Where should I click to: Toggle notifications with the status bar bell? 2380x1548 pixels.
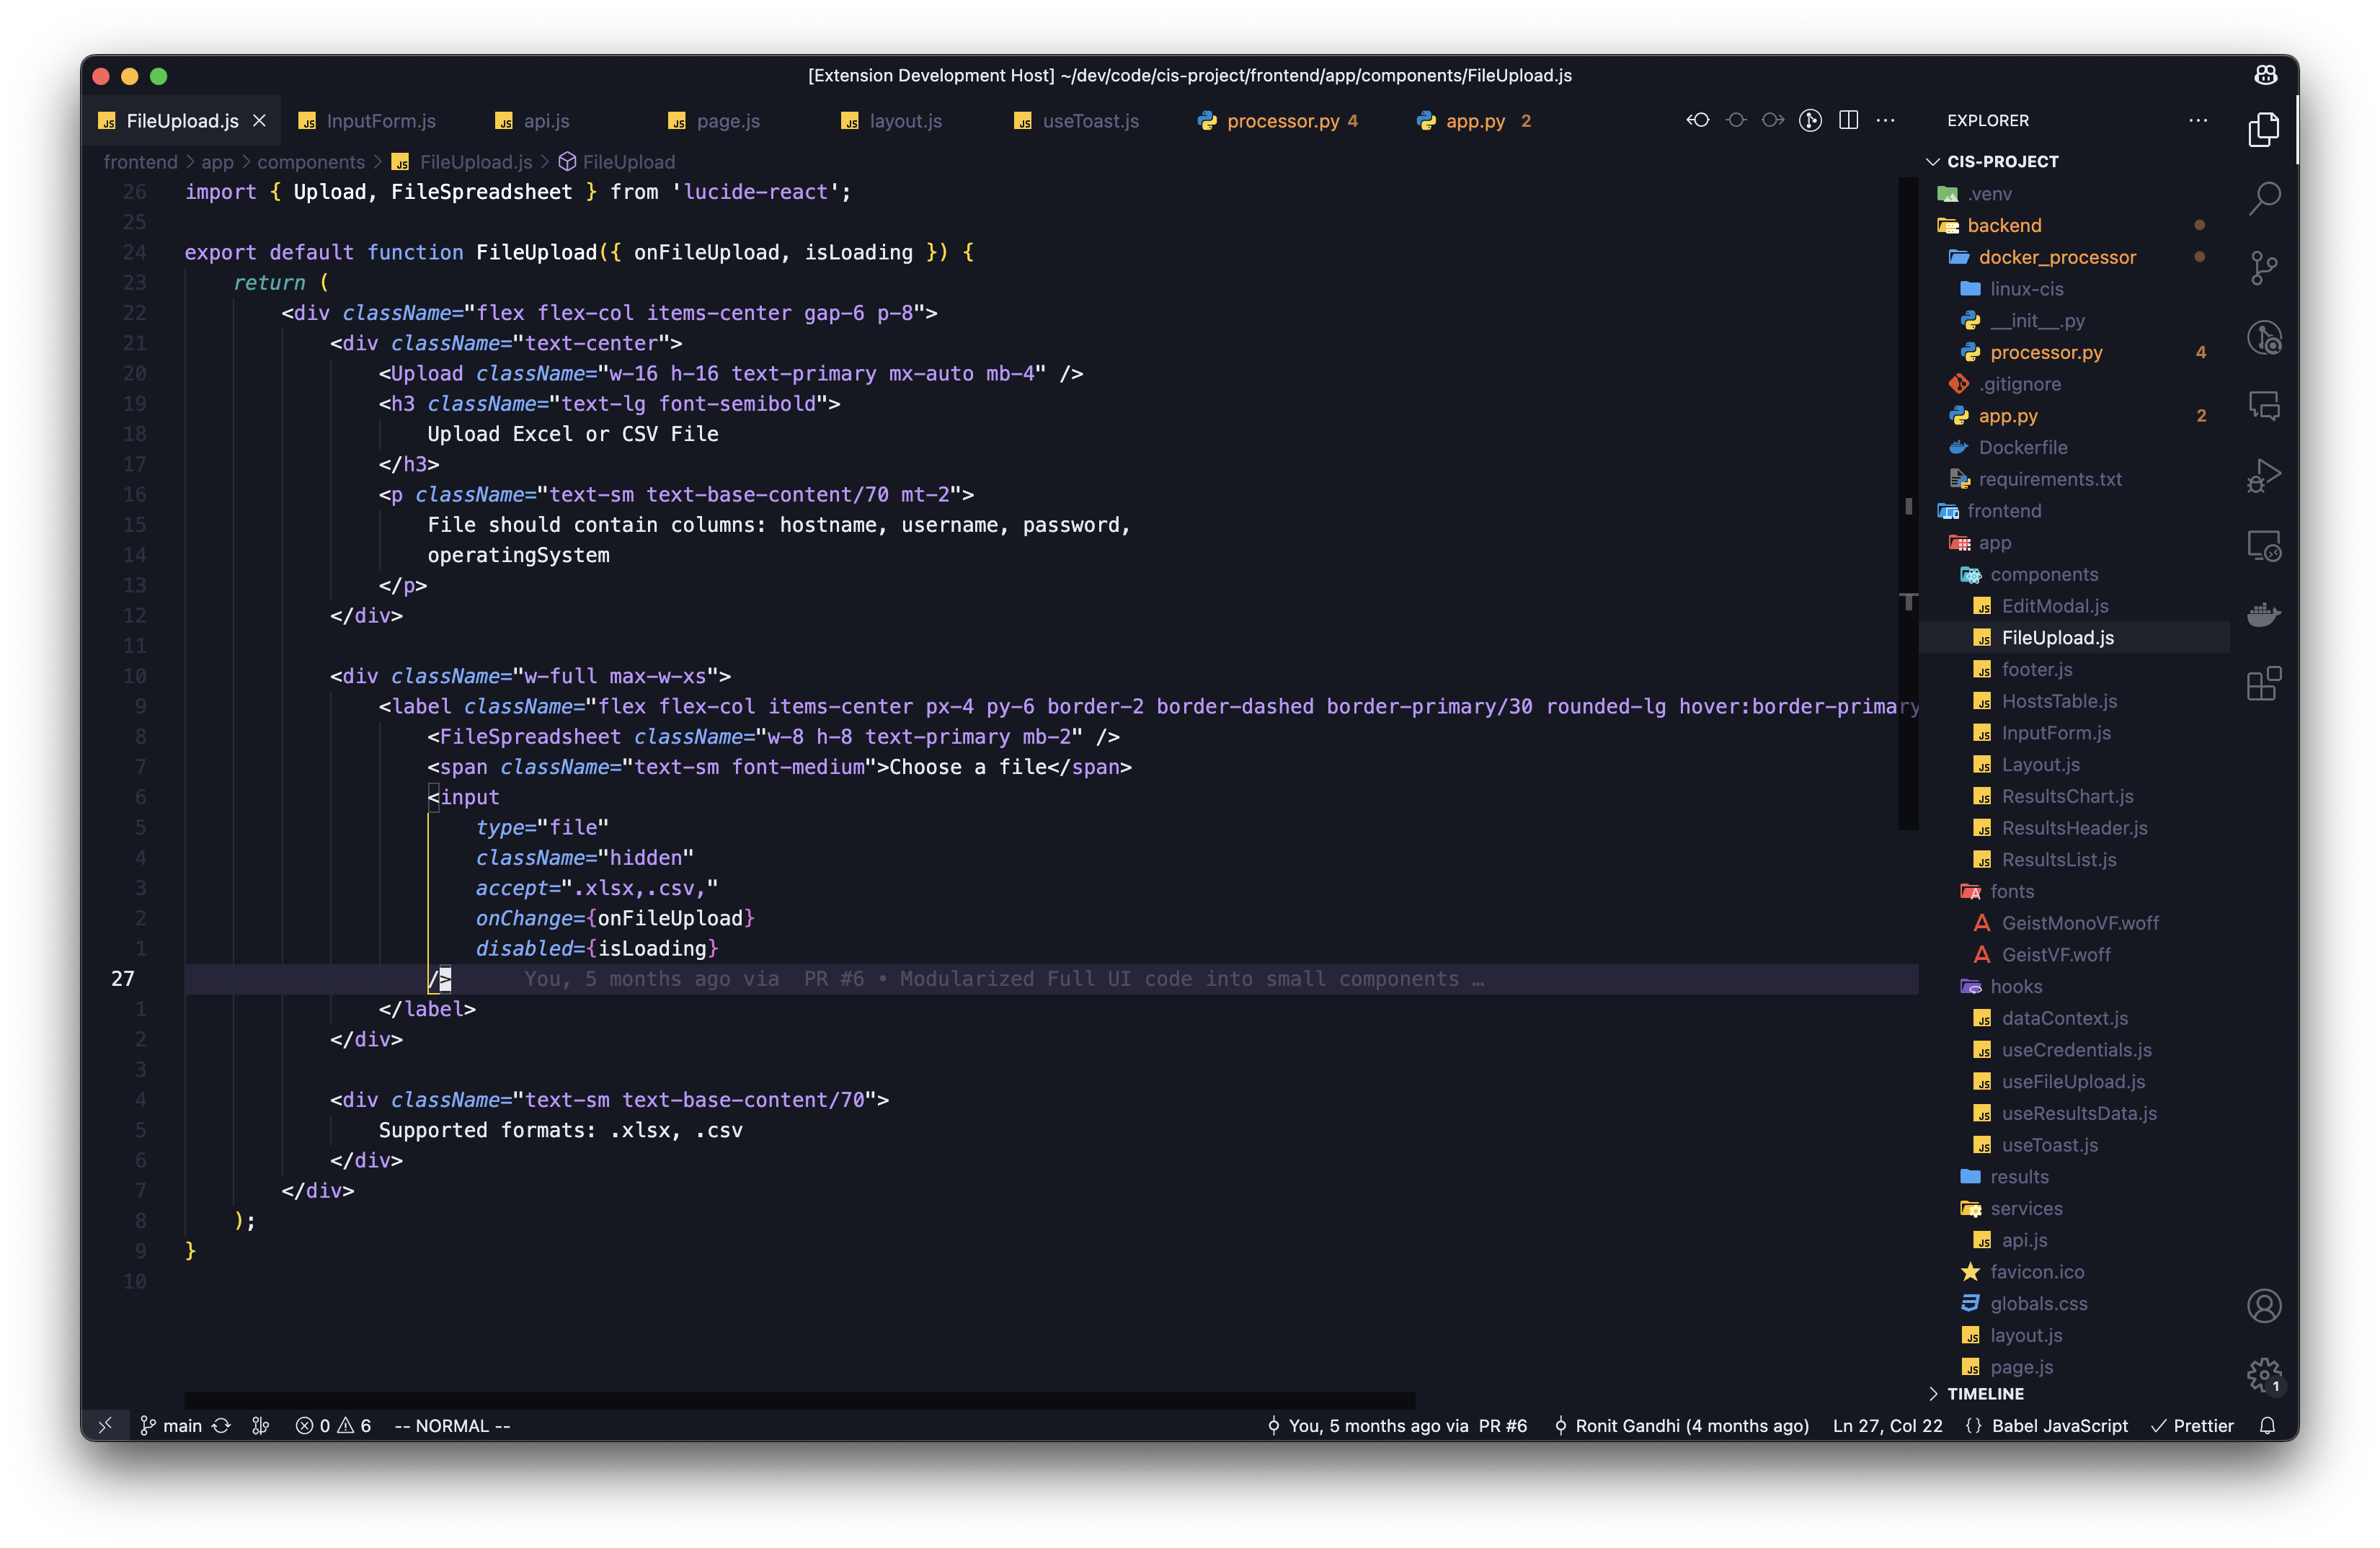2268,1425
